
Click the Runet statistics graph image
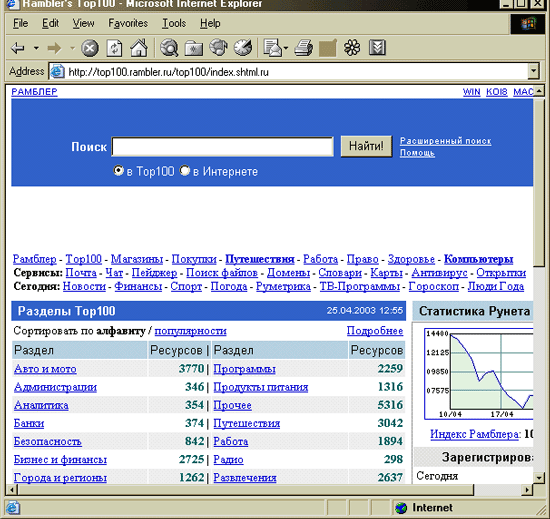point(478,374)
